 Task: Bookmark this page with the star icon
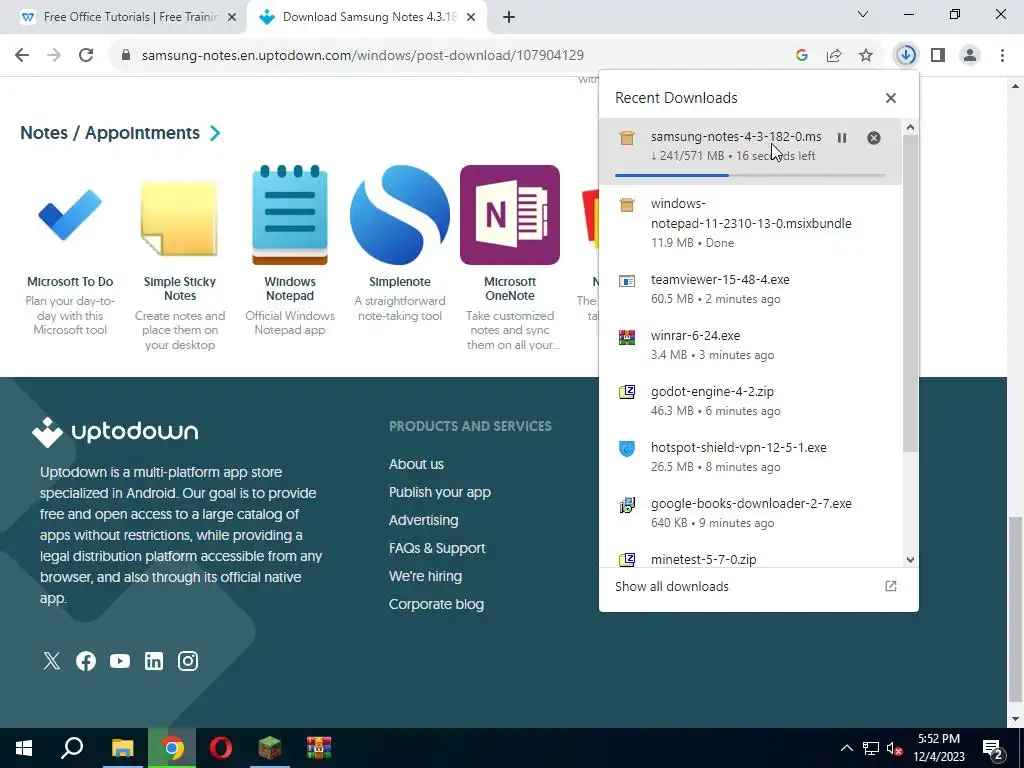point(866,56)
